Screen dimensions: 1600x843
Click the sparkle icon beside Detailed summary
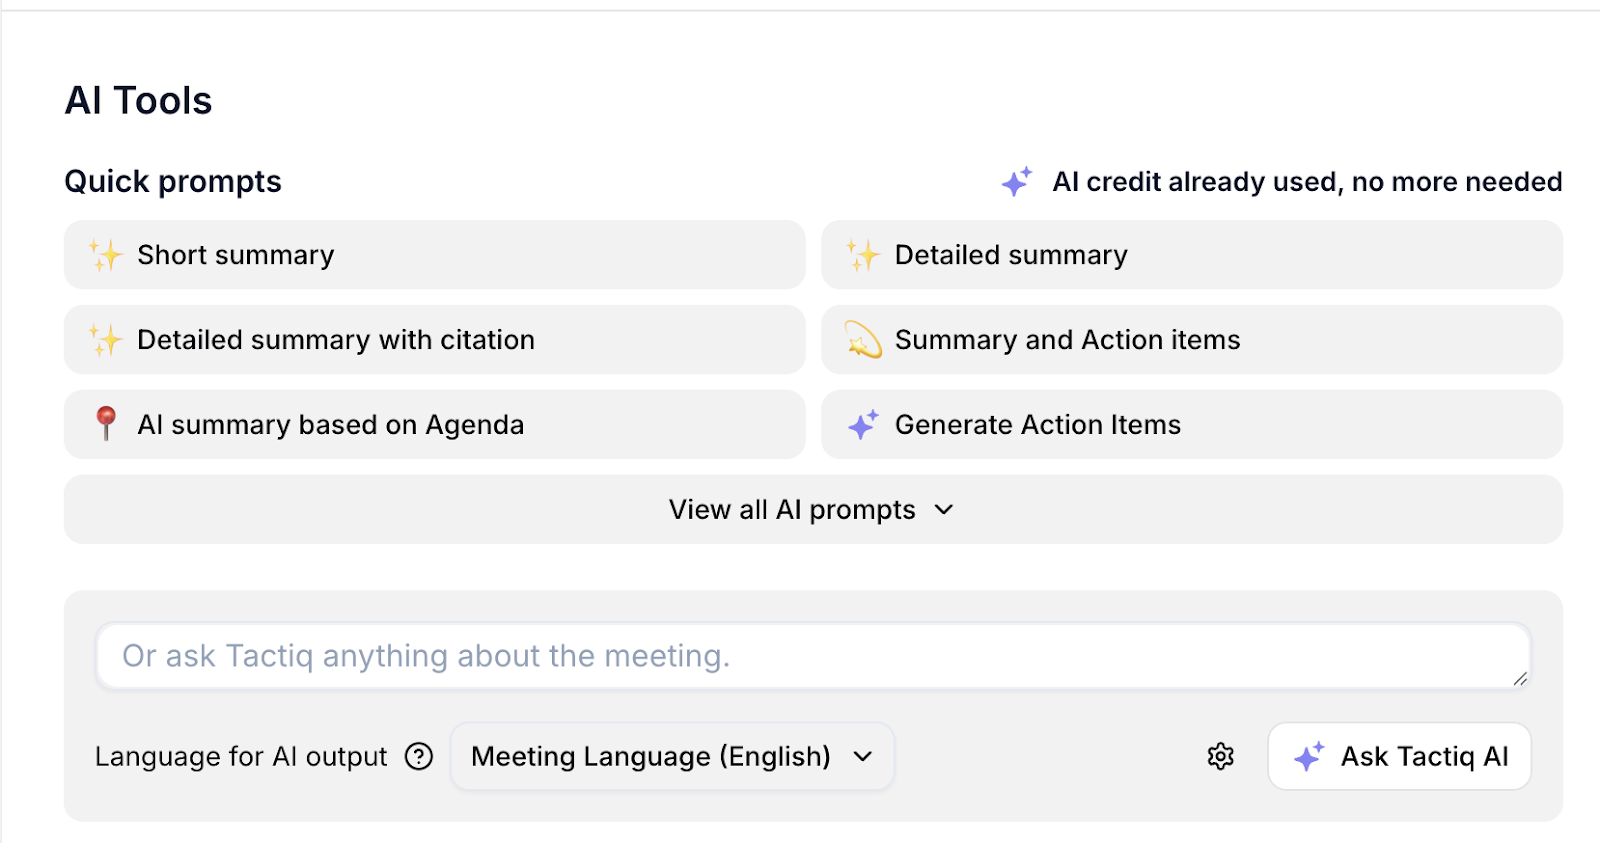click(862, 255)
